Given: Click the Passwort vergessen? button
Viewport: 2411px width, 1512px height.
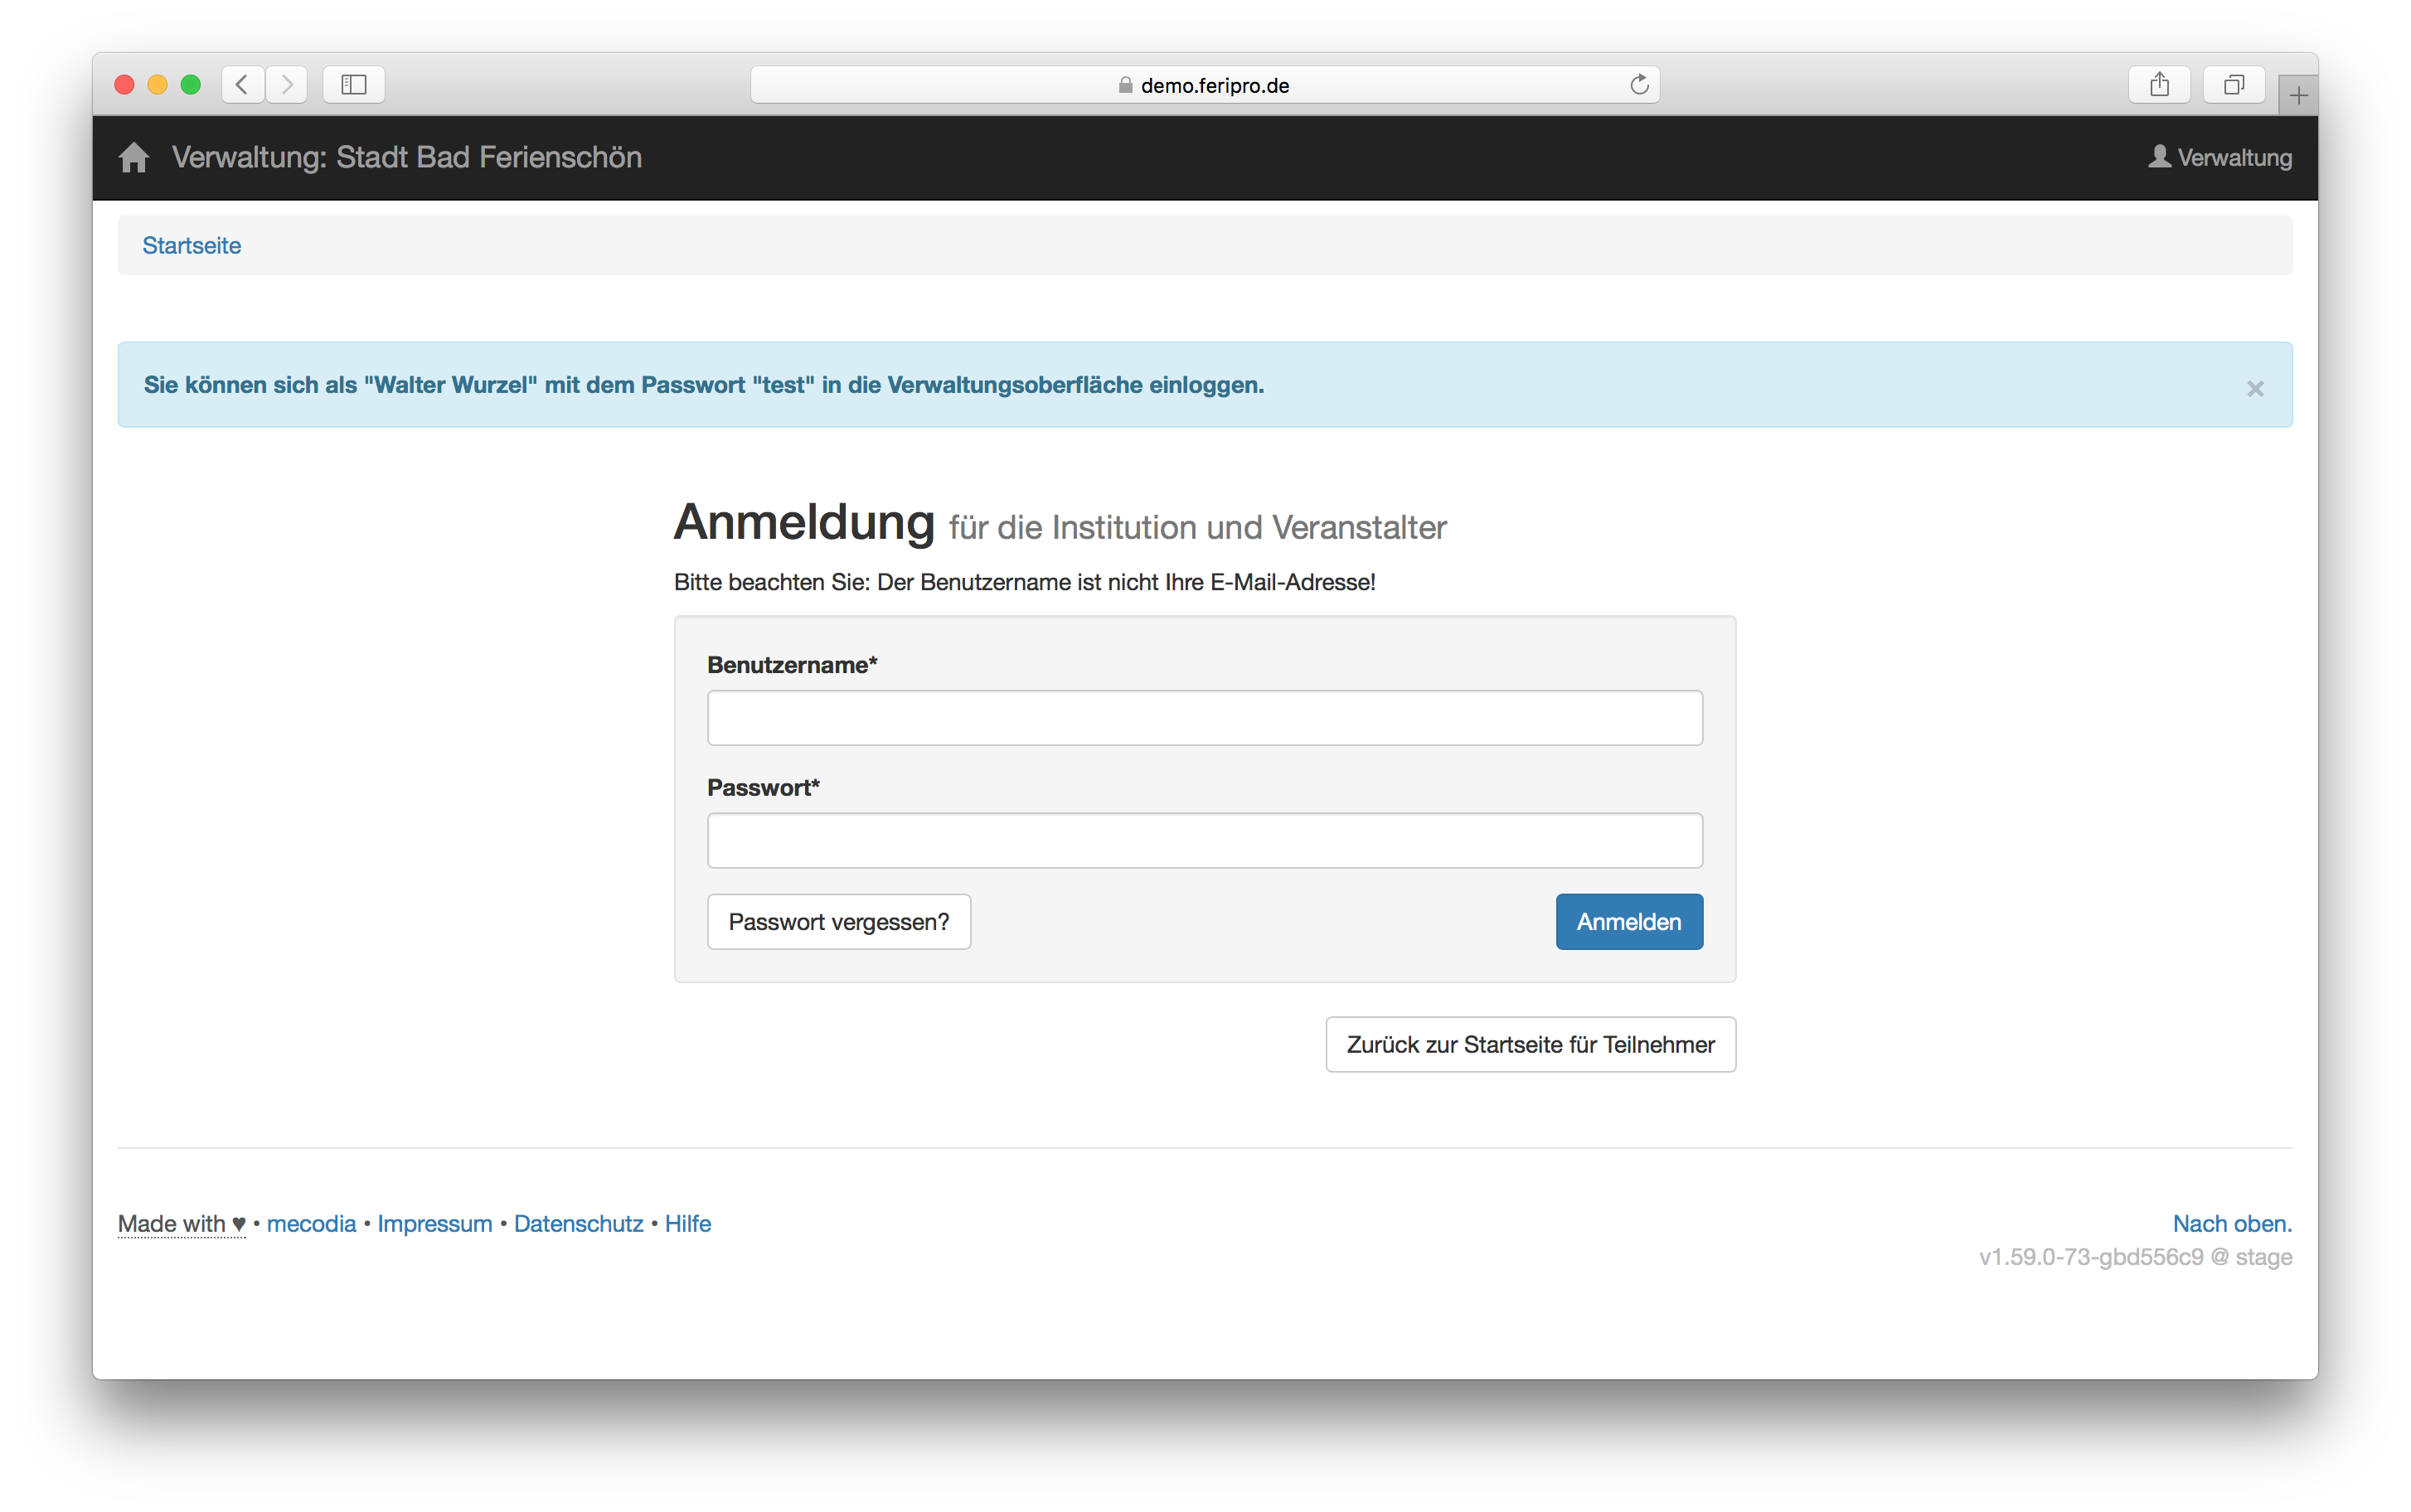Looking at the screenshot, I should [838, 922].
